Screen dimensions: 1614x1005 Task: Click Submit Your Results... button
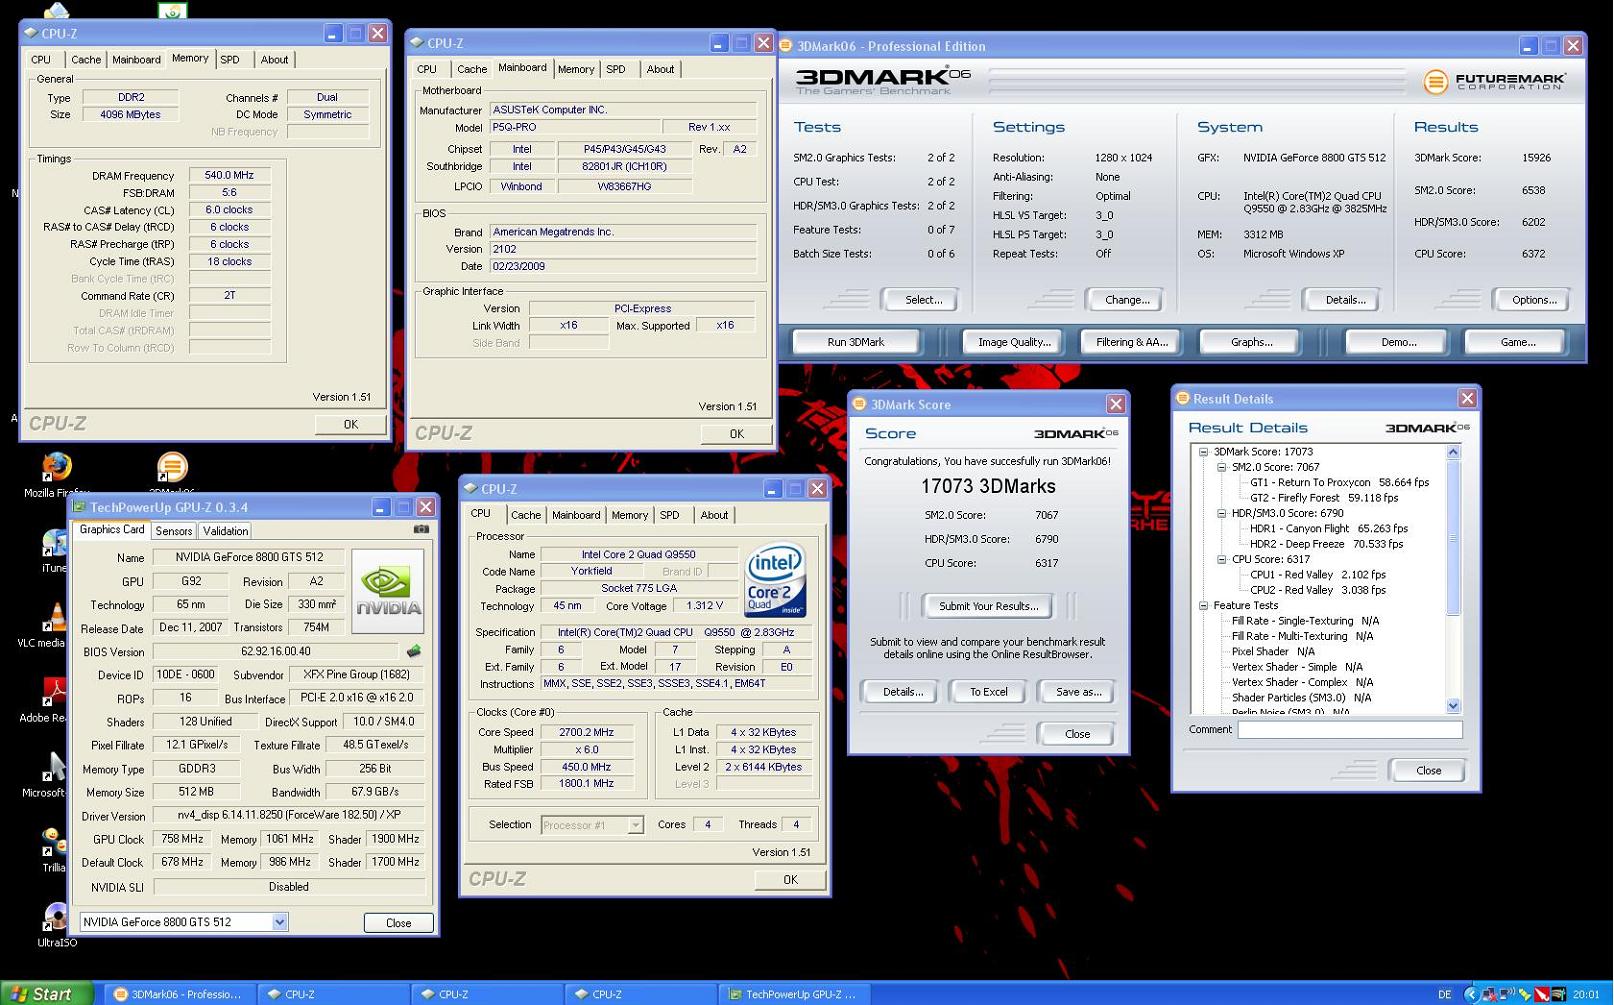point(988,606)
